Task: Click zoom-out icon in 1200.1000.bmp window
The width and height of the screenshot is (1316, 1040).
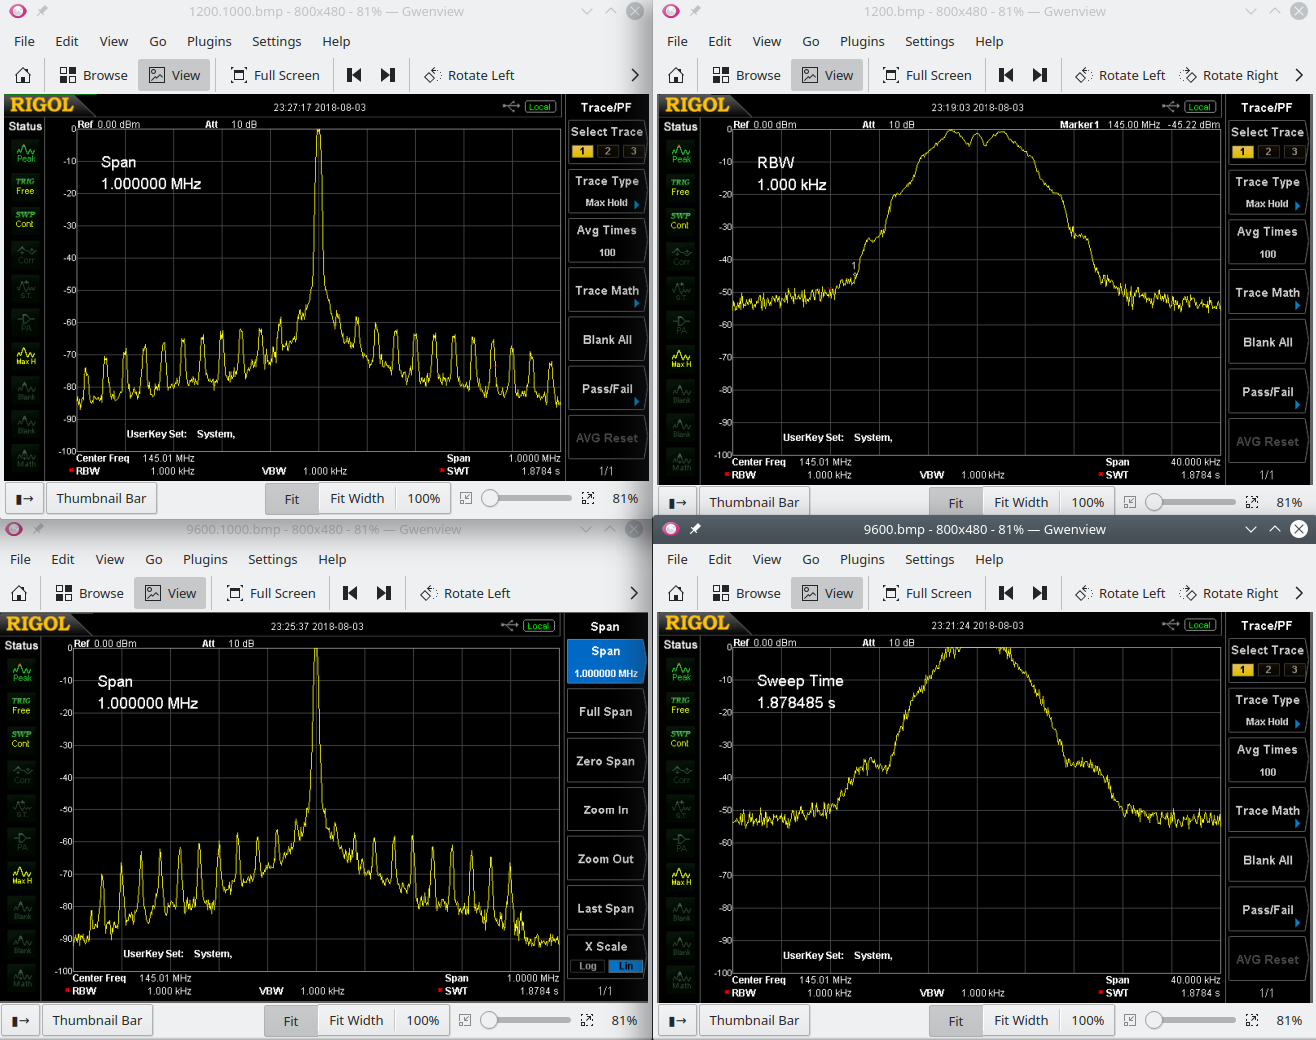Action: 466,498
